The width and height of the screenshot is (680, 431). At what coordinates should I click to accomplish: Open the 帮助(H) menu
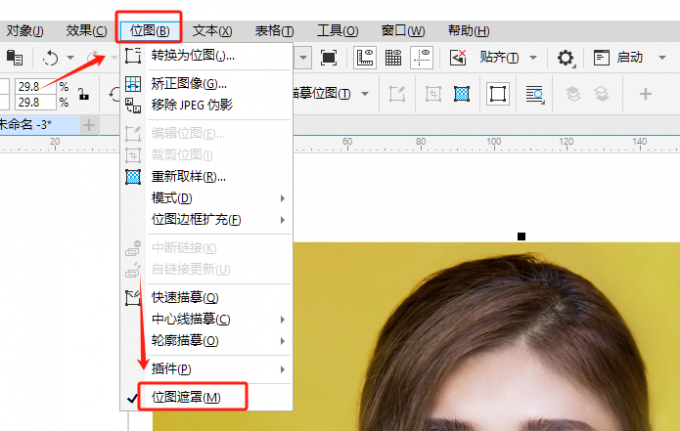click(x=468, y=31)
